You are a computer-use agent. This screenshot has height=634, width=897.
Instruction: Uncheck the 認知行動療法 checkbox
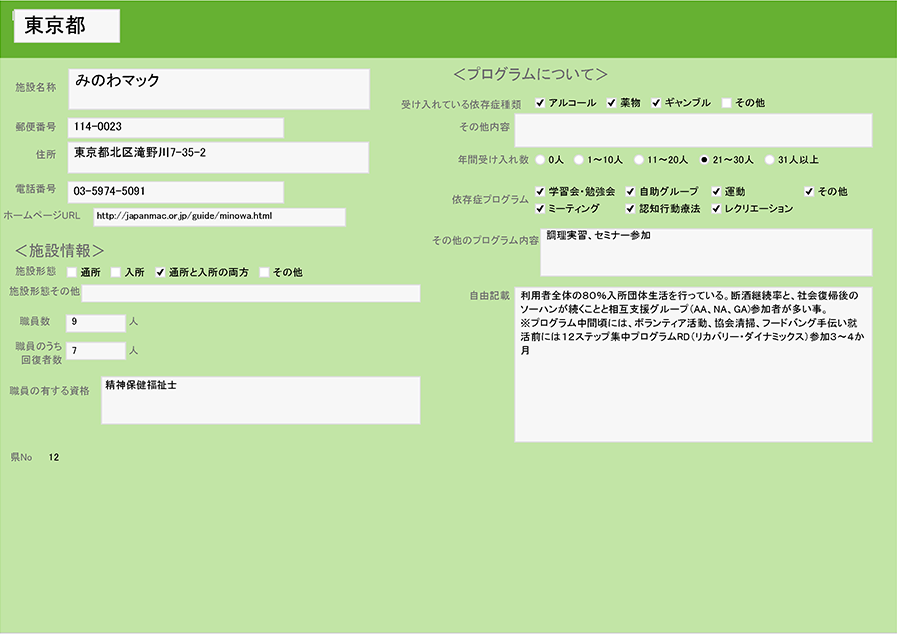tap(630, 209)
